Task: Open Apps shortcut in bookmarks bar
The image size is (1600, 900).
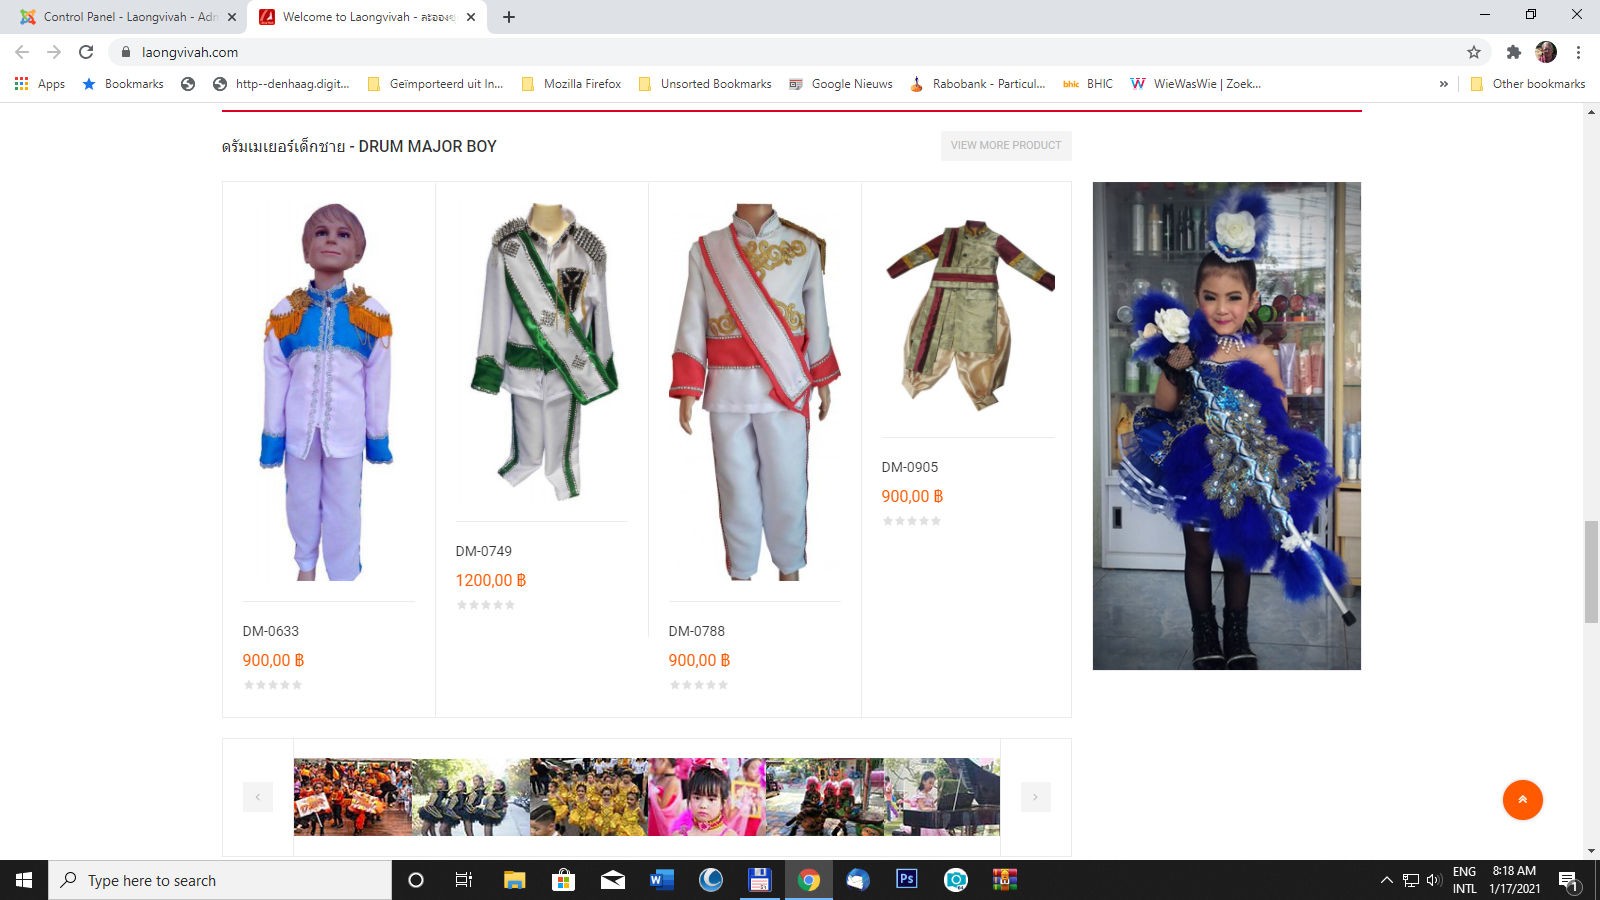Action: [40, 84]
